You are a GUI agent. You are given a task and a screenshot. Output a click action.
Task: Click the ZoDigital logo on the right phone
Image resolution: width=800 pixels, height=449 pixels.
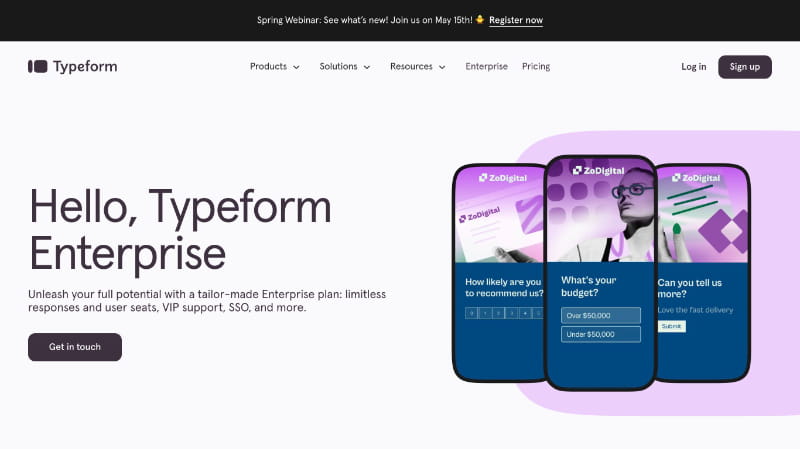coord(696,178)
